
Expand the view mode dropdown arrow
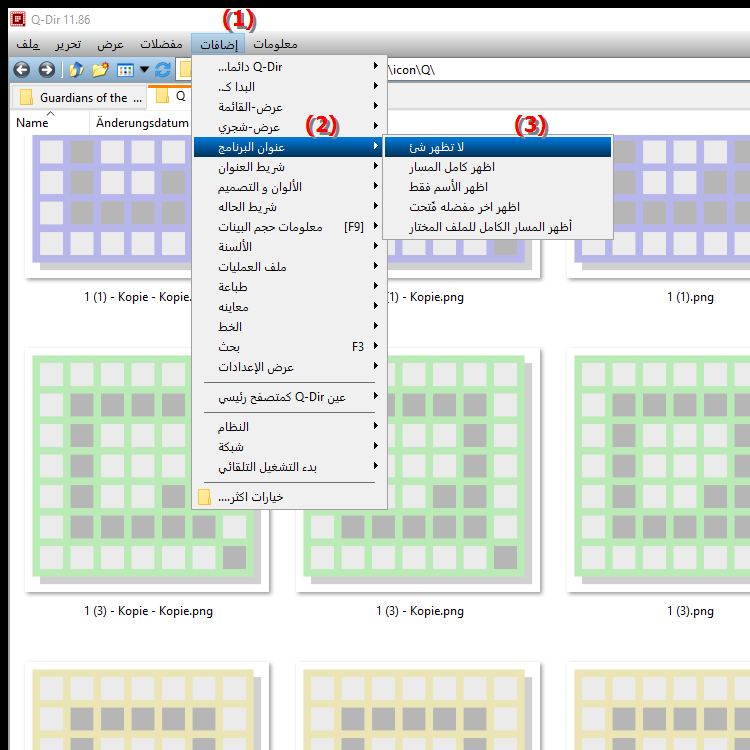coord(144,70)
